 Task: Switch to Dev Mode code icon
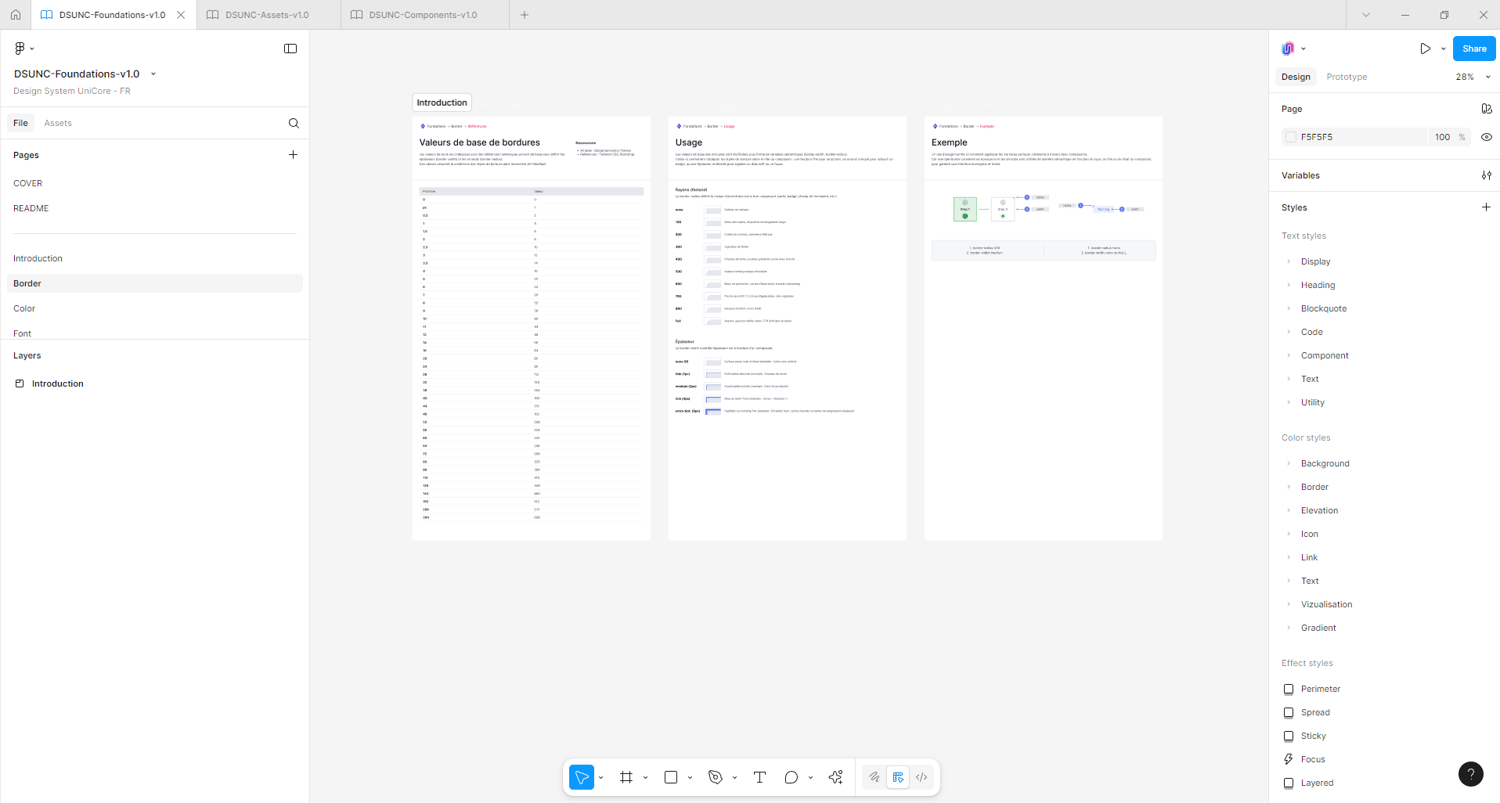[x=922, y=777]
